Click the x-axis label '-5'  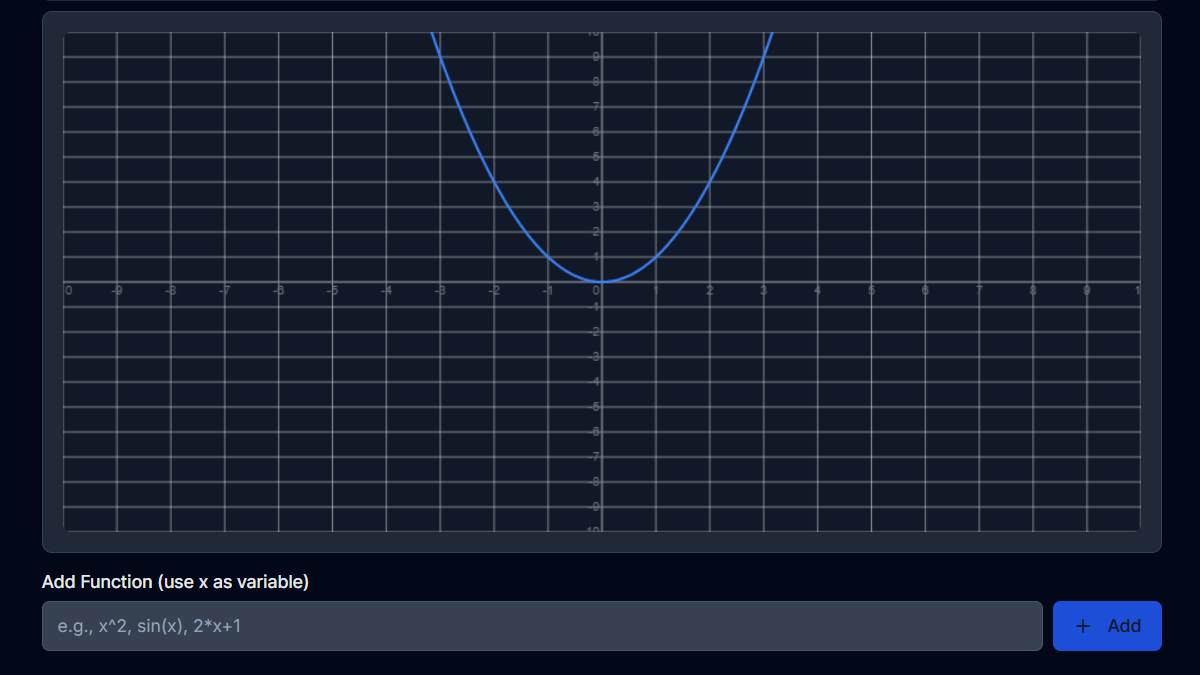tap(333, 291)
